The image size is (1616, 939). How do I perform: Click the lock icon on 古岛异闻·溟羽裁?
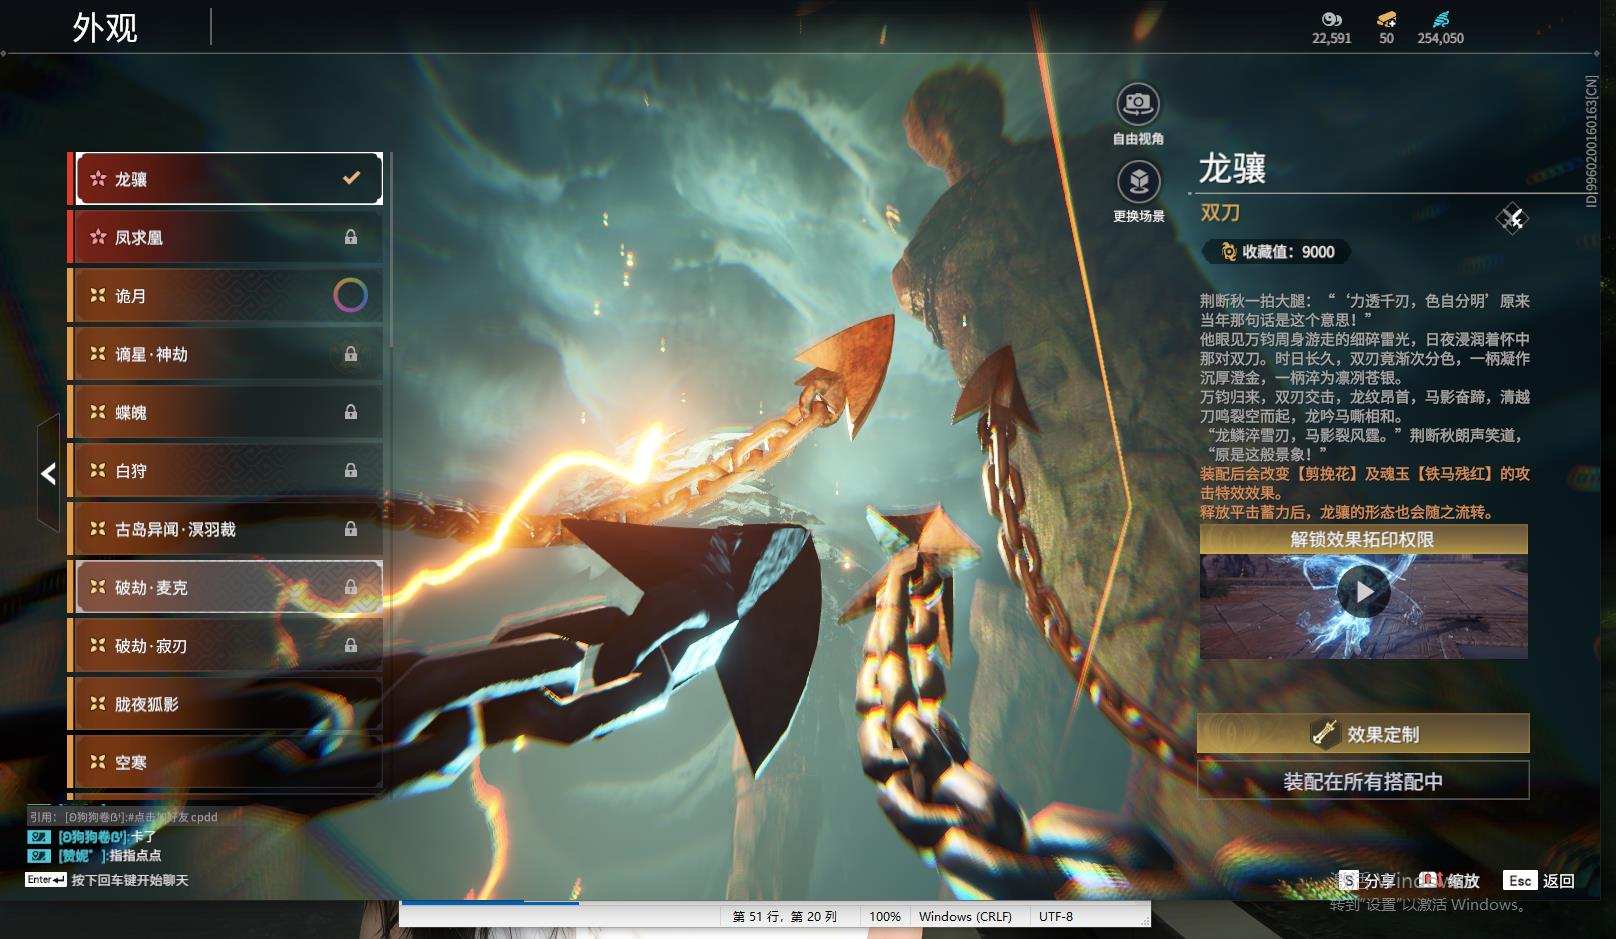click(351, 528)
